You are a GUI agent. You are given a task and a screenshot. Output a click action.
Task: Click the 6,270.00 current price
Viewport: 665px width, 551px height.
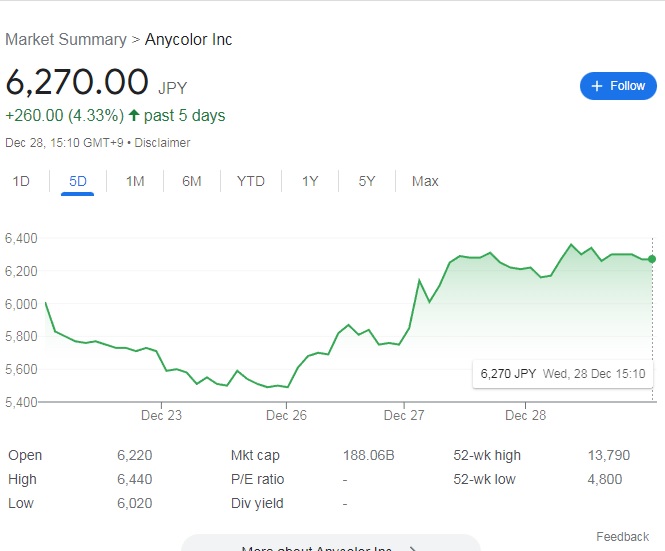click(x=77, y=82)
